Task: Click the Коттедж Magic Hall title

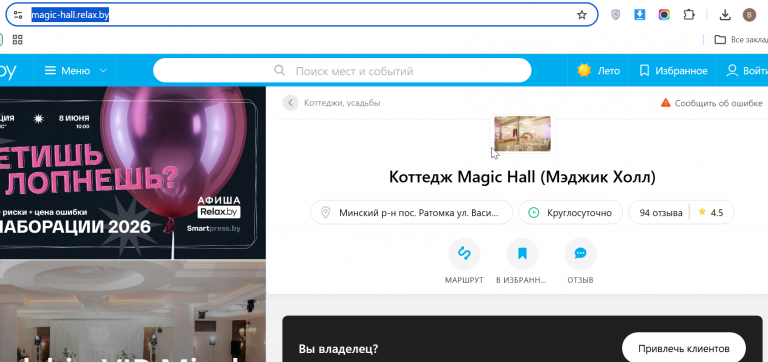Action: pyautogui.click(x=522, y=177)
